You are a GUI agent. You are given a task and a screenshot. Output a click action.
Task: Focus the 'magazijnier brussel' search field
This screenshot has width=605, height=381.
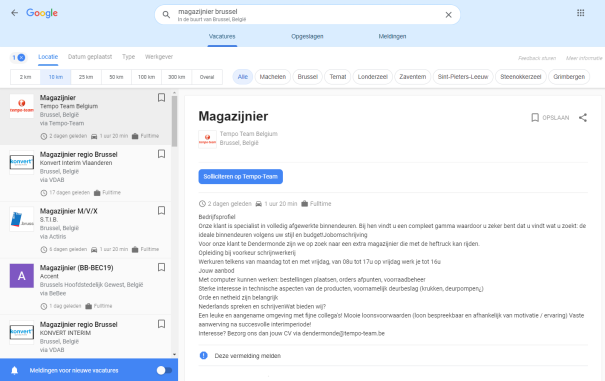[307, 15]
